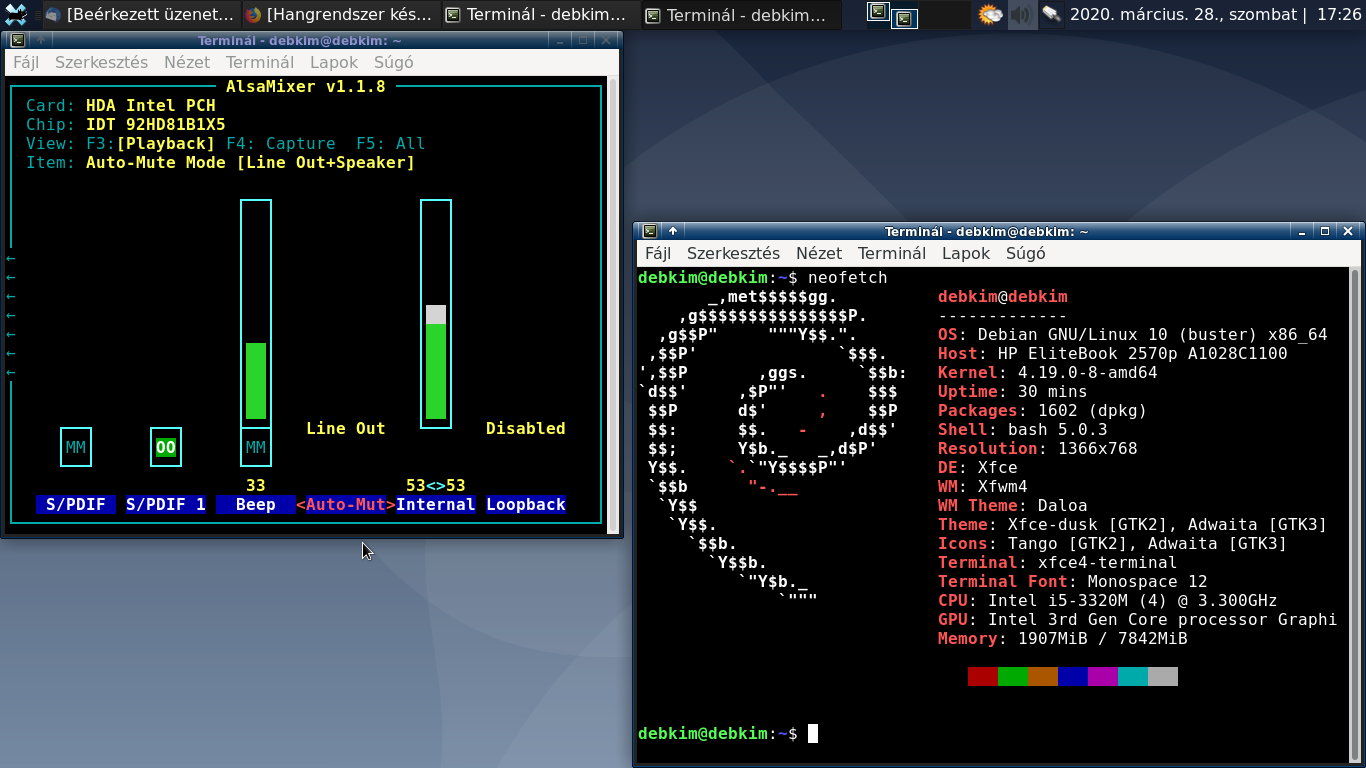Toggle the S/PDIF mute MM box
The image size is (1366, 768).
[x=76, y=447]
